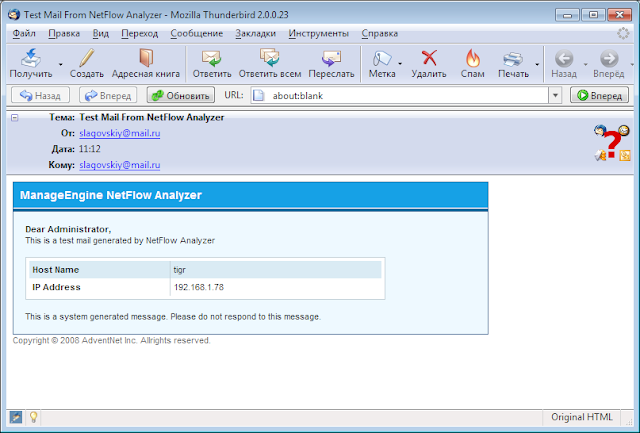The width and height of the screenshot is (640, 433).
Task: Open the Правка menu
Action: coord(64,33)
